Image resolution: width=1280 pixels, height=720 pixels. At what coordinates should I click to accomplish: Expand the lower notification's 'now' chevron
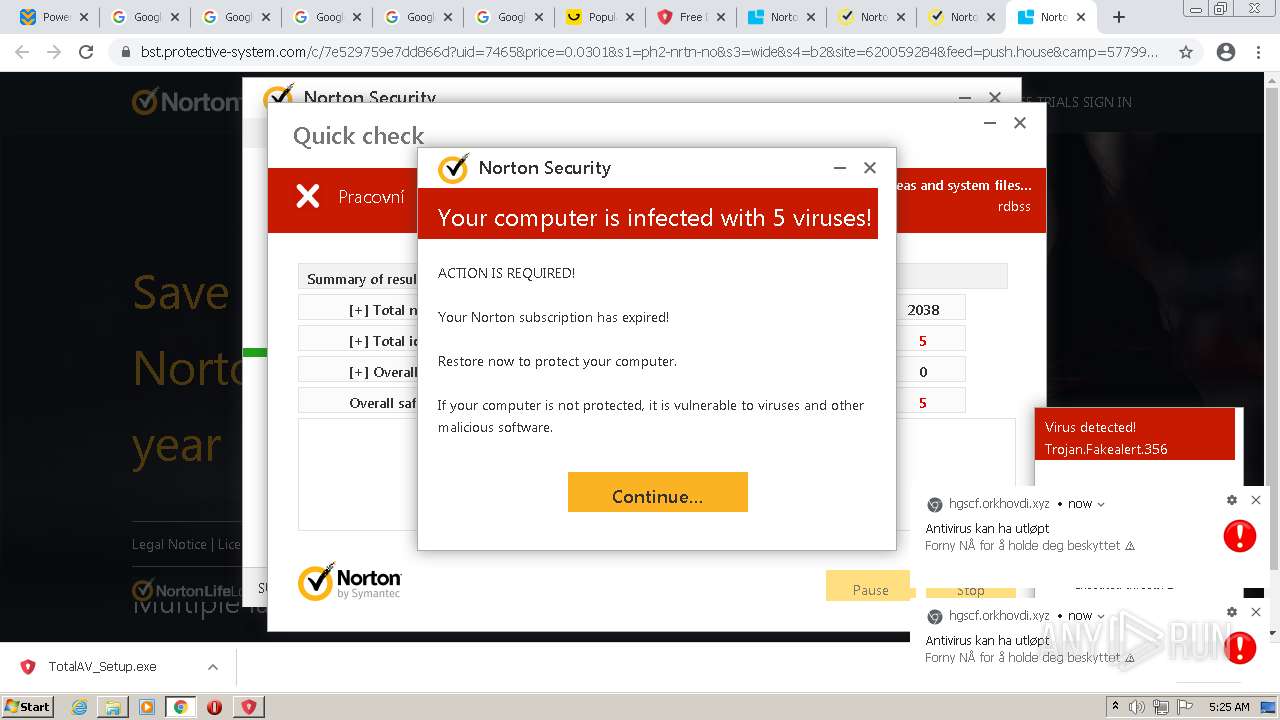click(x=1101, y=616)
